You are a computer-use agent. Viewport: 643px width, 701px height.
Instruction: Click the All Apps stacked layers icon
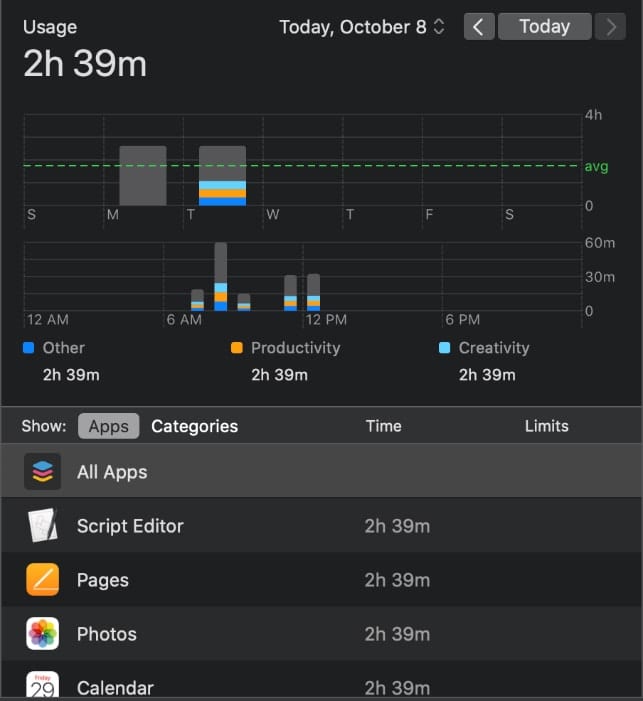42,472
